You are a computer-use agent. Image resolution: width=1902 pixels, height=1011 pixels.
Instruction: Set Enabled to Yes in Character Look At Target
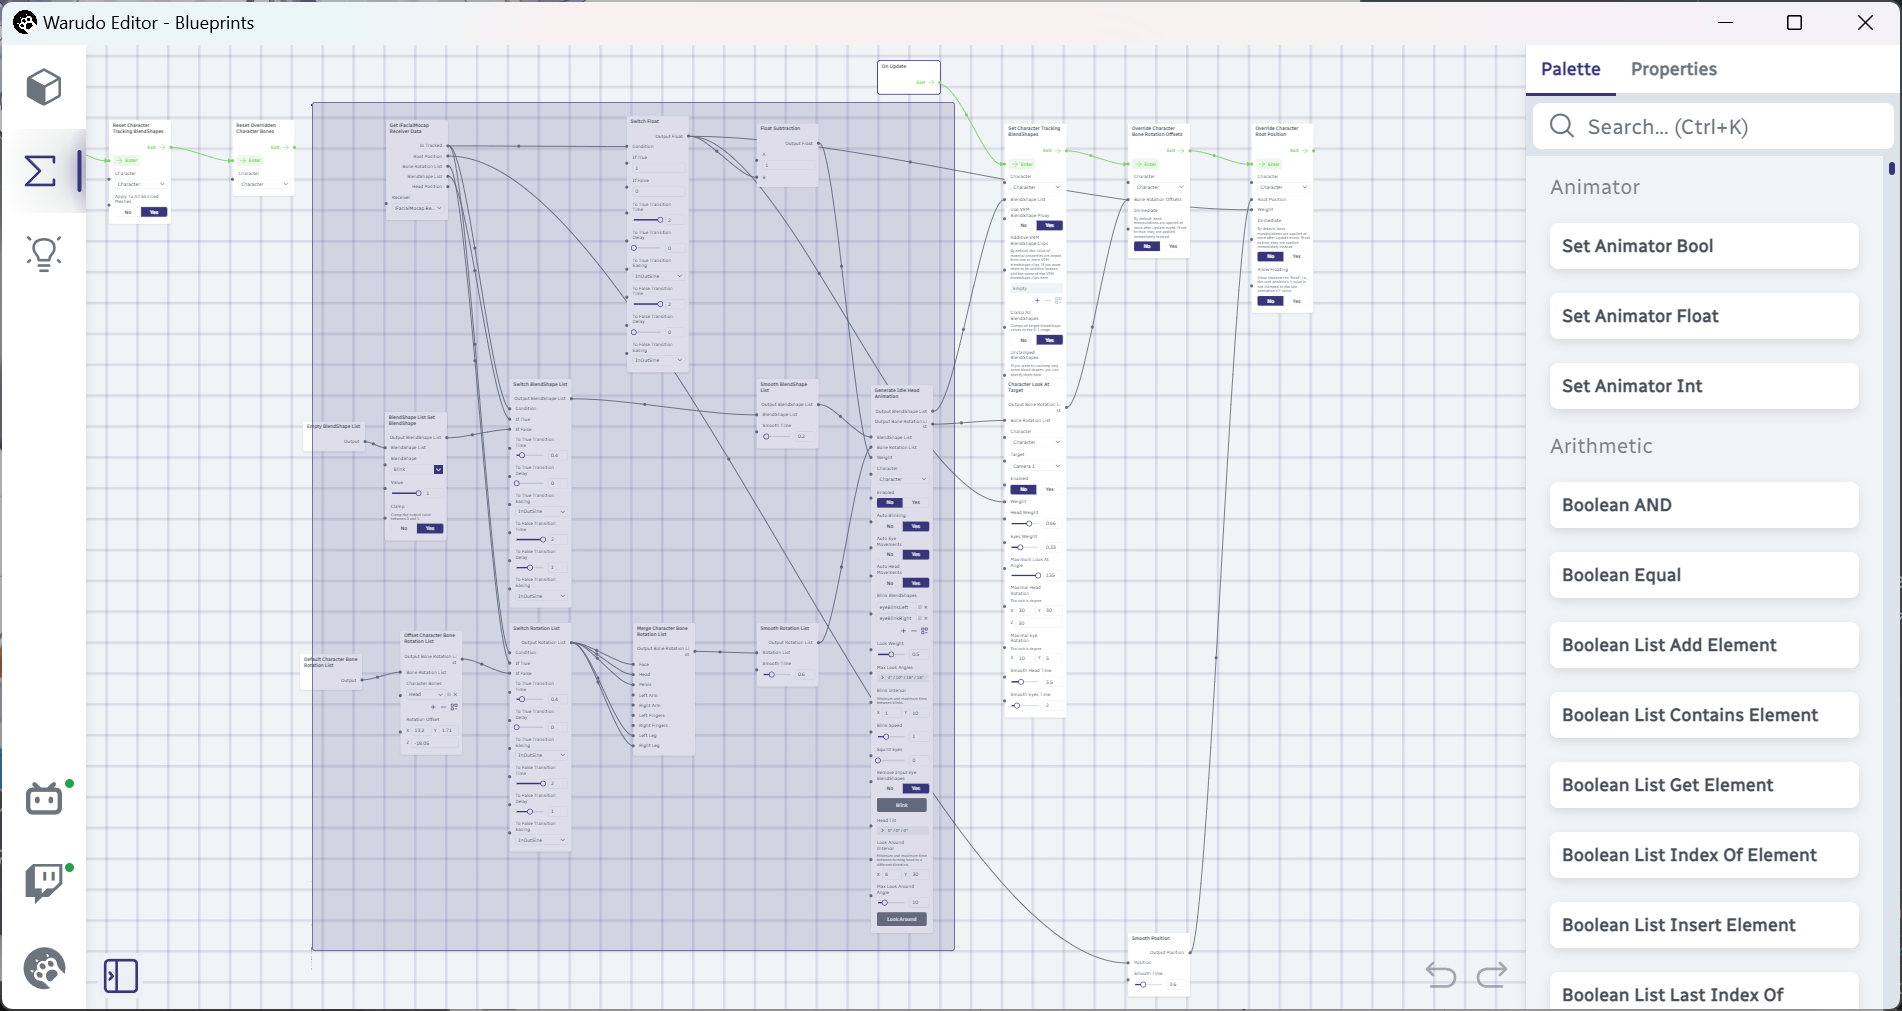pyautogui.click(x=1049, y=489)
